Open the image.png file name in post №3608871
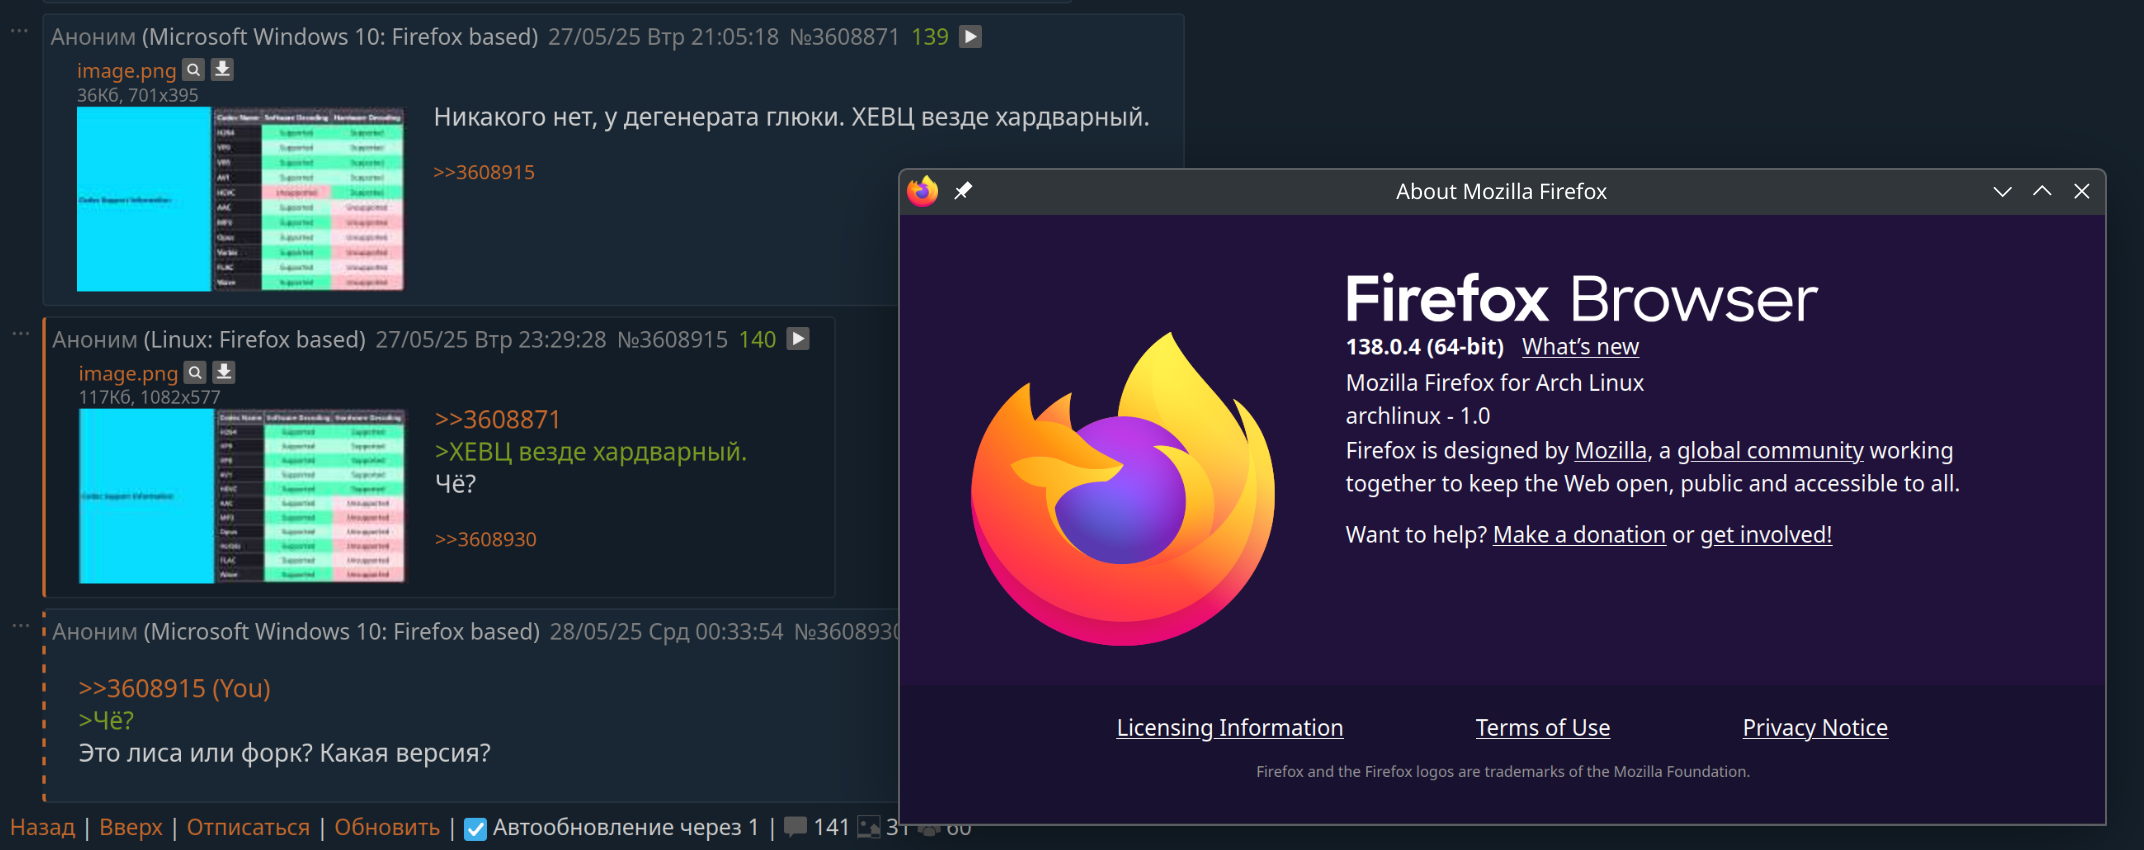The height and width of the screenshot is (850, 2144). pyautogui.click(x=127, y=70)
